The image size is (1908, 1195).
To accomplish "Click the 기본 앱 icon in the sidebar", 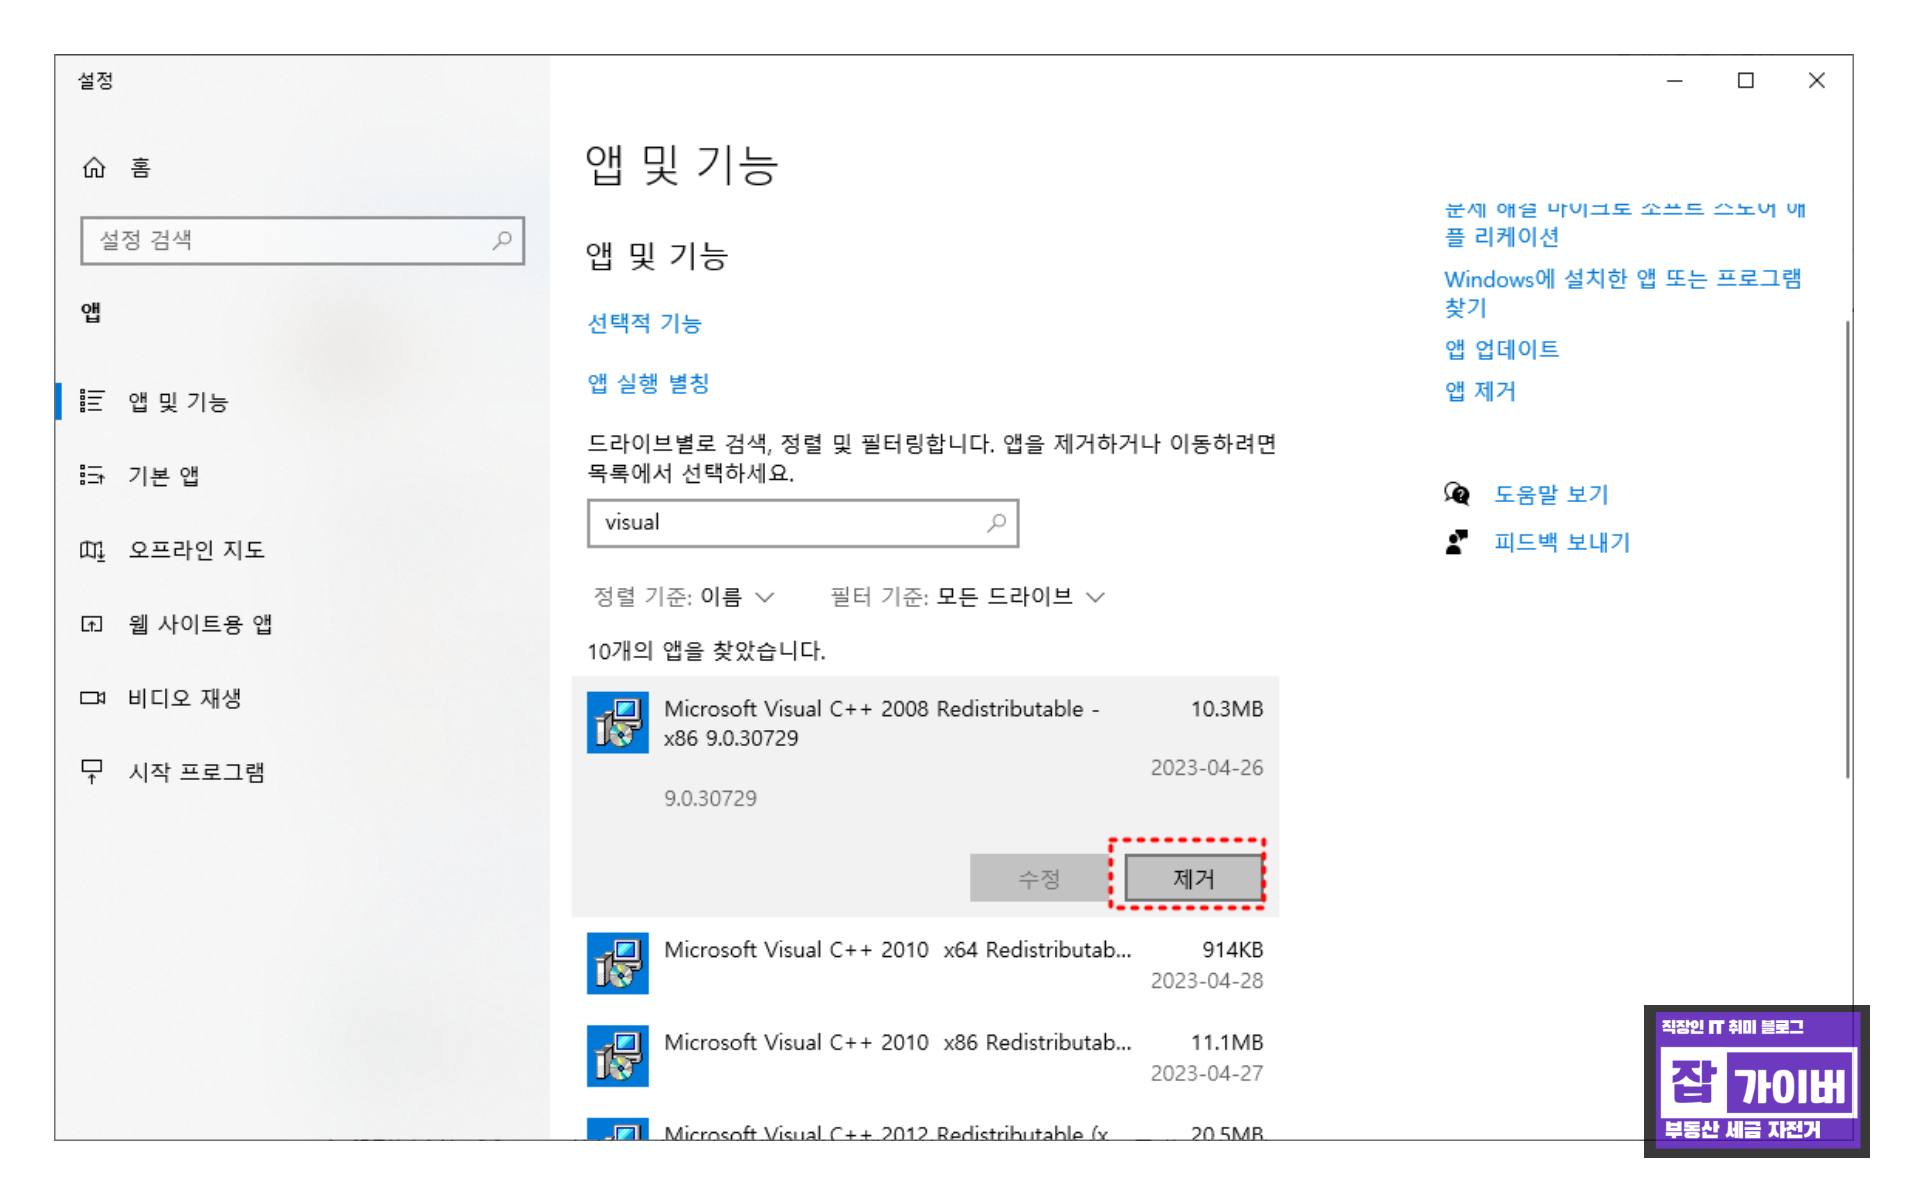I will (x=92, y=475).
